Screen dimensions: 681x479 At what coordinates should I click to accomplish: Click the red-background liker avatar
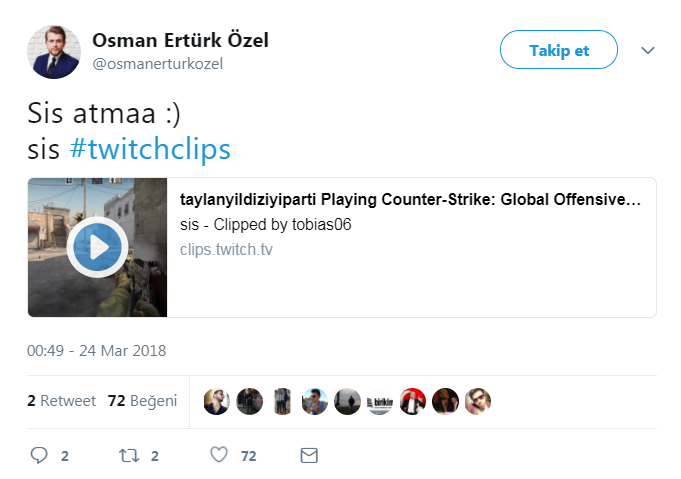(x=413, y=401)
